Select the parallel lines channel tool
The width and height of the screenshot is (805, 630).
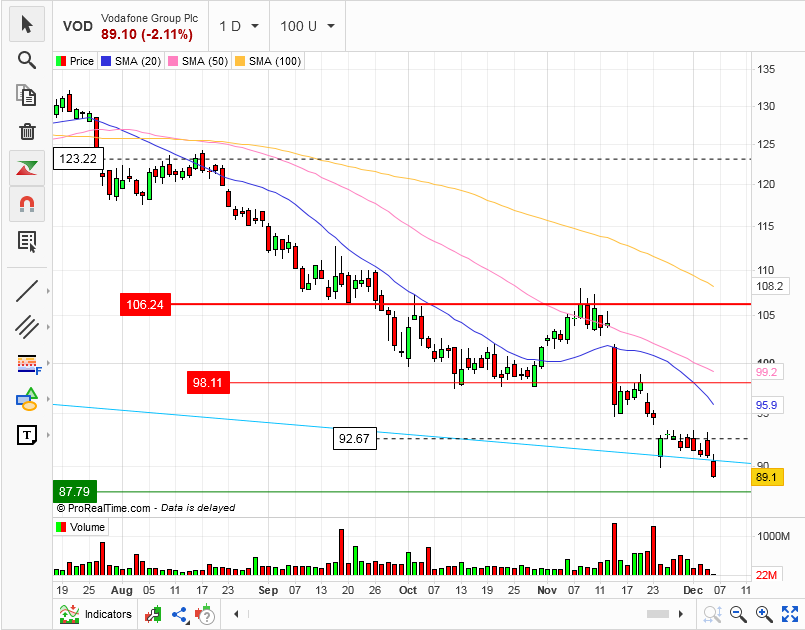coord(27,327)
